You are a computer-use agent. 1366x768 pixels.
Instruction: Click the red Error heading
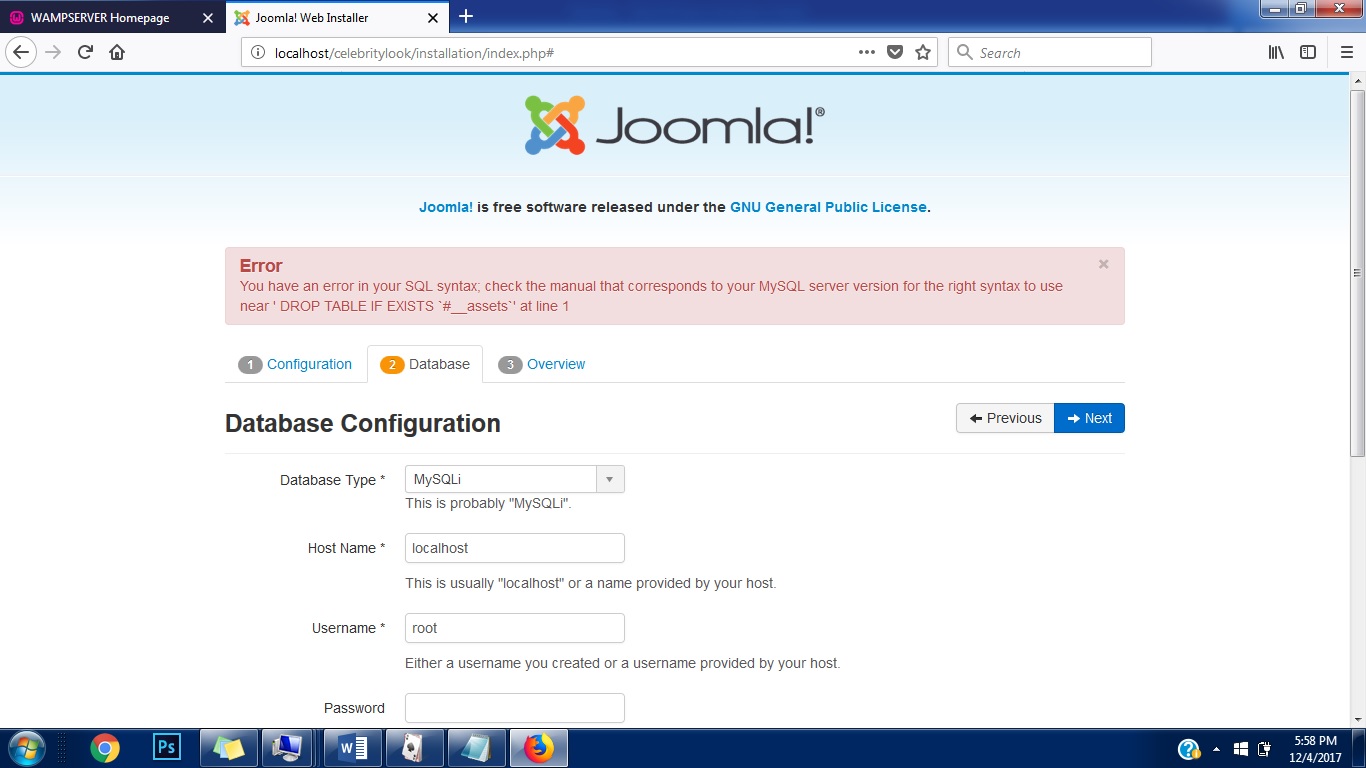pos(261,265)
